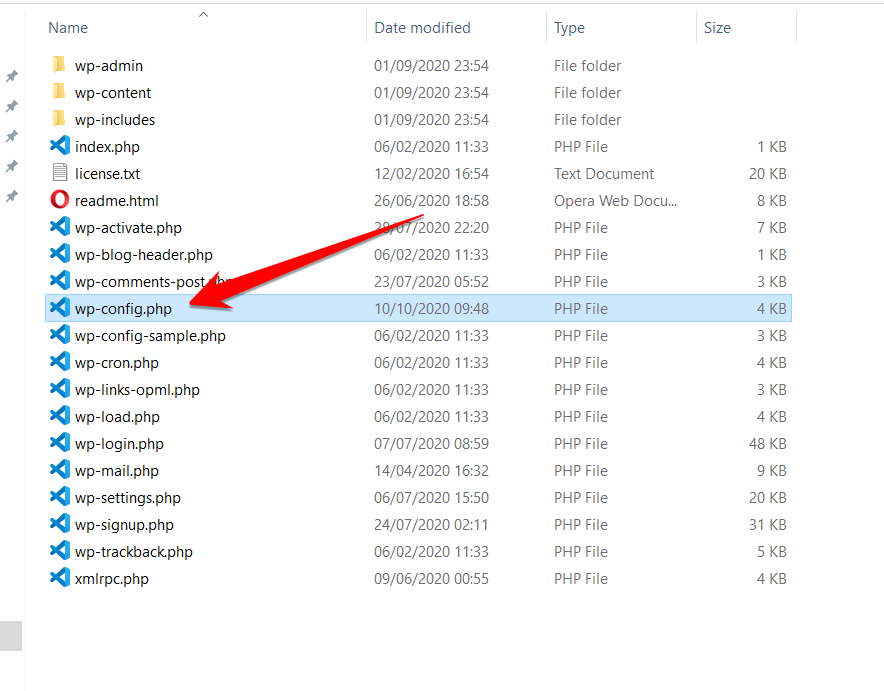Click the wp-content folder icon
Image resolution: width=884 pixels, height=691 pixels.
[59, 92]
